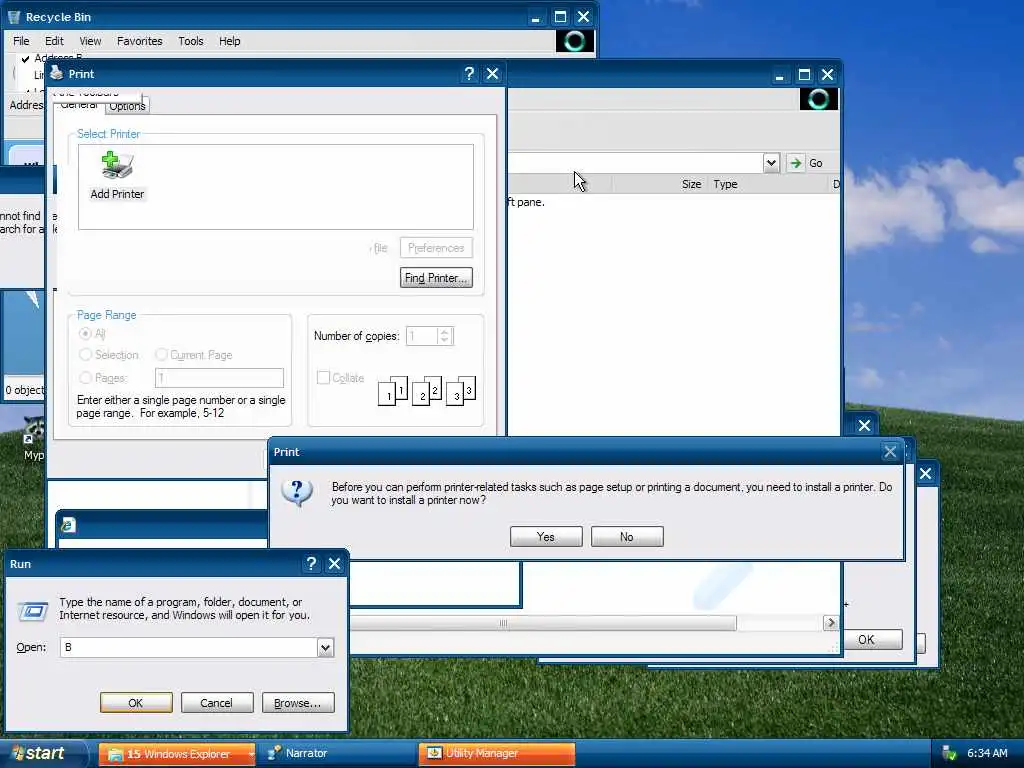This screenshot has height=768, width=1024.
Task: Increase the number of copies spinner
Action: 445,332
